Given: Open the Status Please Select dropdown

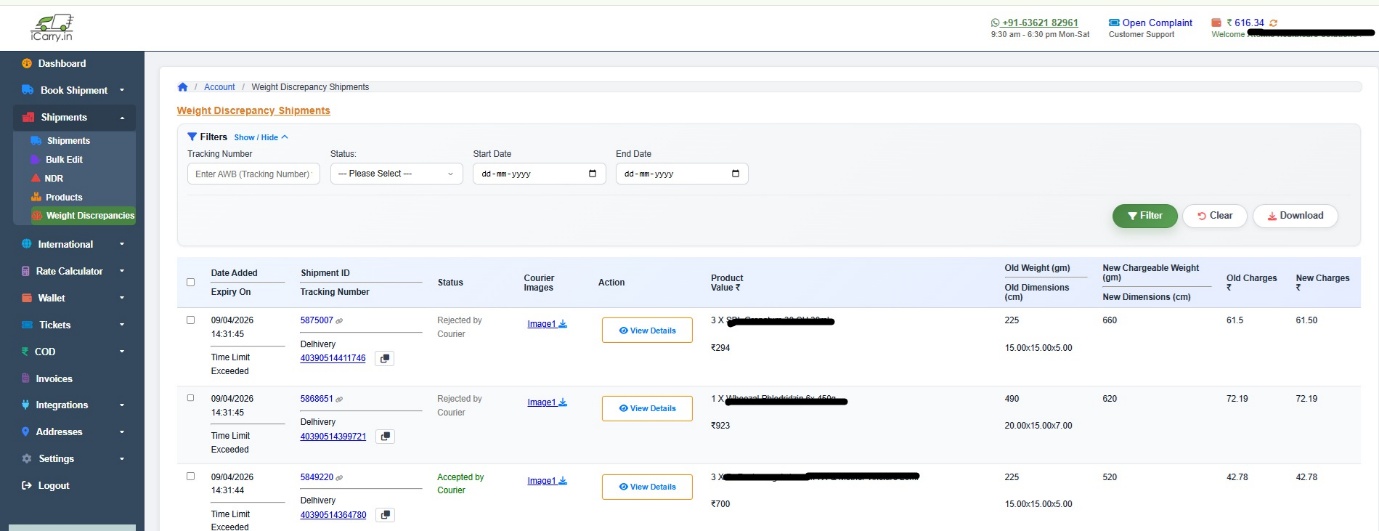Looking at the screenshot, I should coord(396,174).
